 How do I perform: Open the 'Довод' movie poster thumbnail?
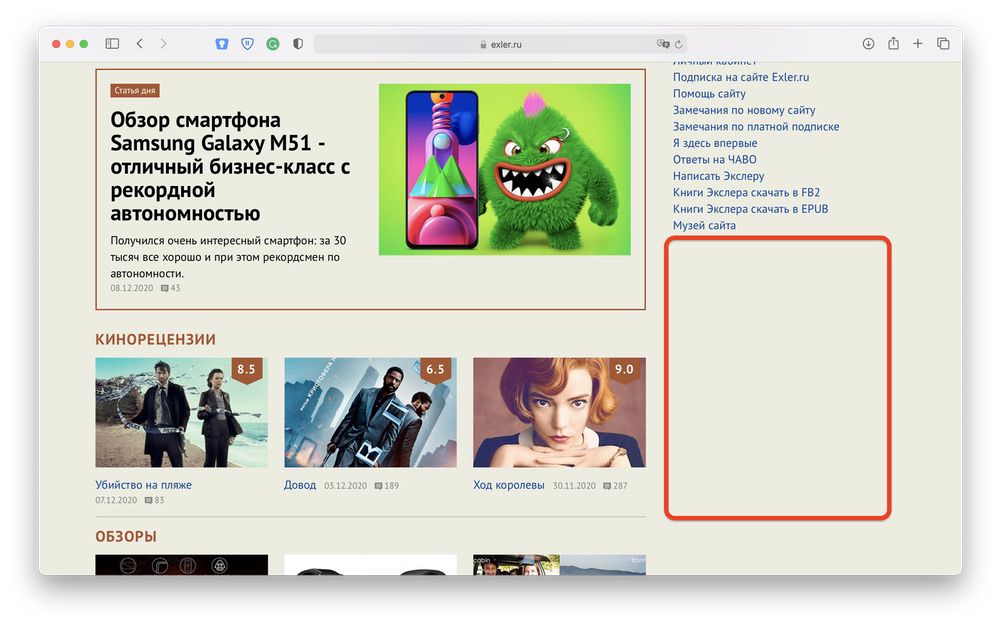[x=371, y=412]
